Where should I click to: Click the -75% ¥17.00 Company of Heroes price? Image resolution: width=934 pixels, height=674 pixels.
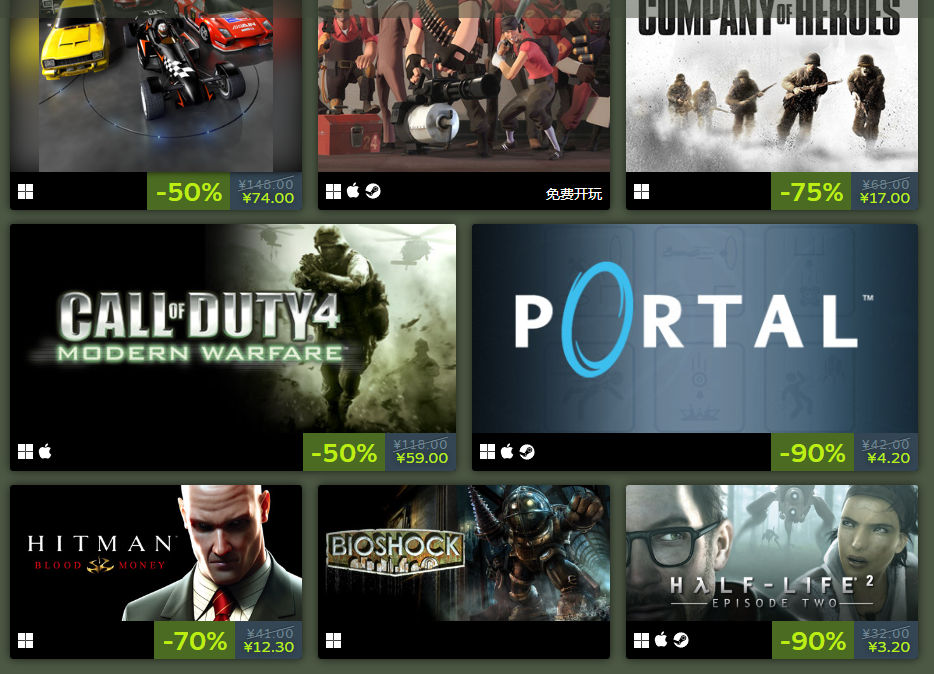coord(845,191)
